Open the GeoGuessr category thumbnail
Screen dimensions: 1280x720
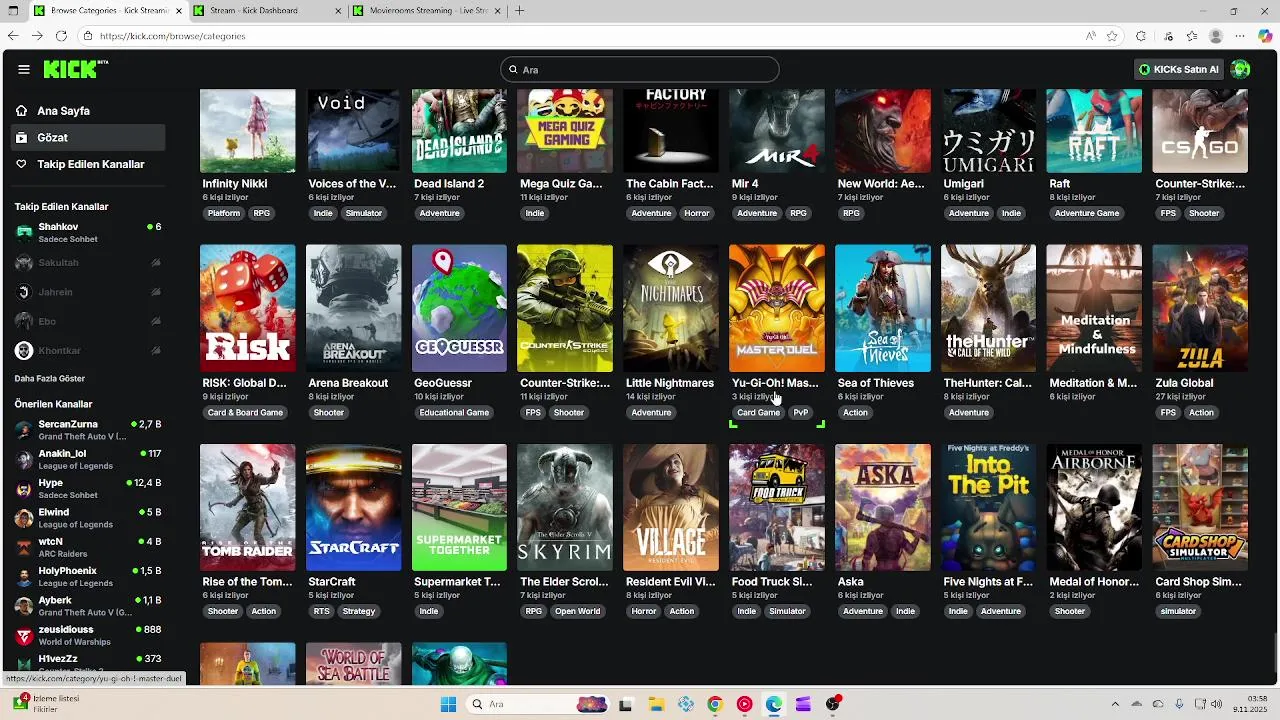459,308
